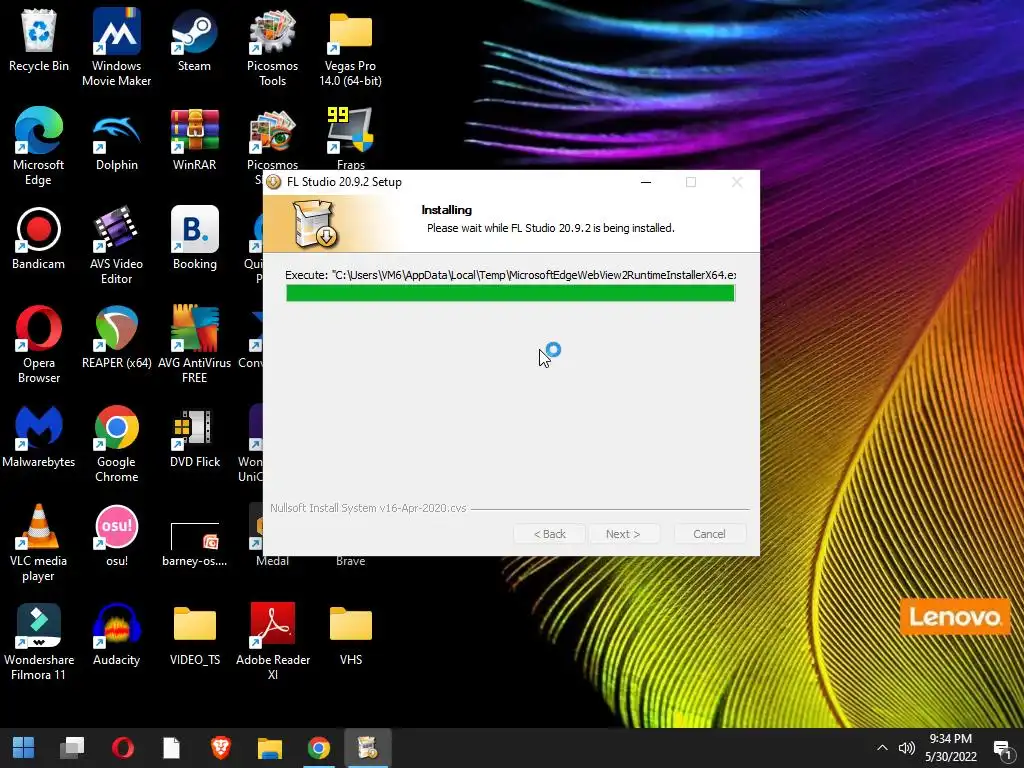The image size is (1024, 768).
Task: Open Task View on the taskbar
Action: (72, 748)
